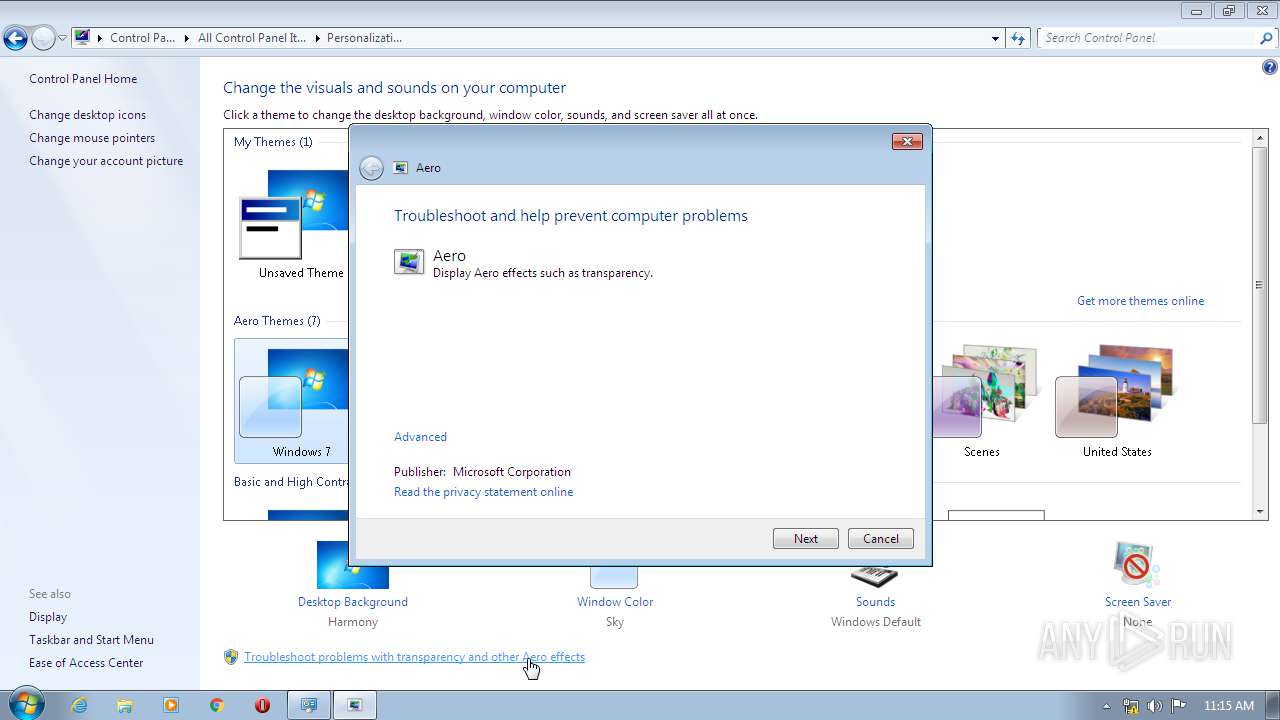
Task: Open Control Panel Home
Action: pos(83,79)
